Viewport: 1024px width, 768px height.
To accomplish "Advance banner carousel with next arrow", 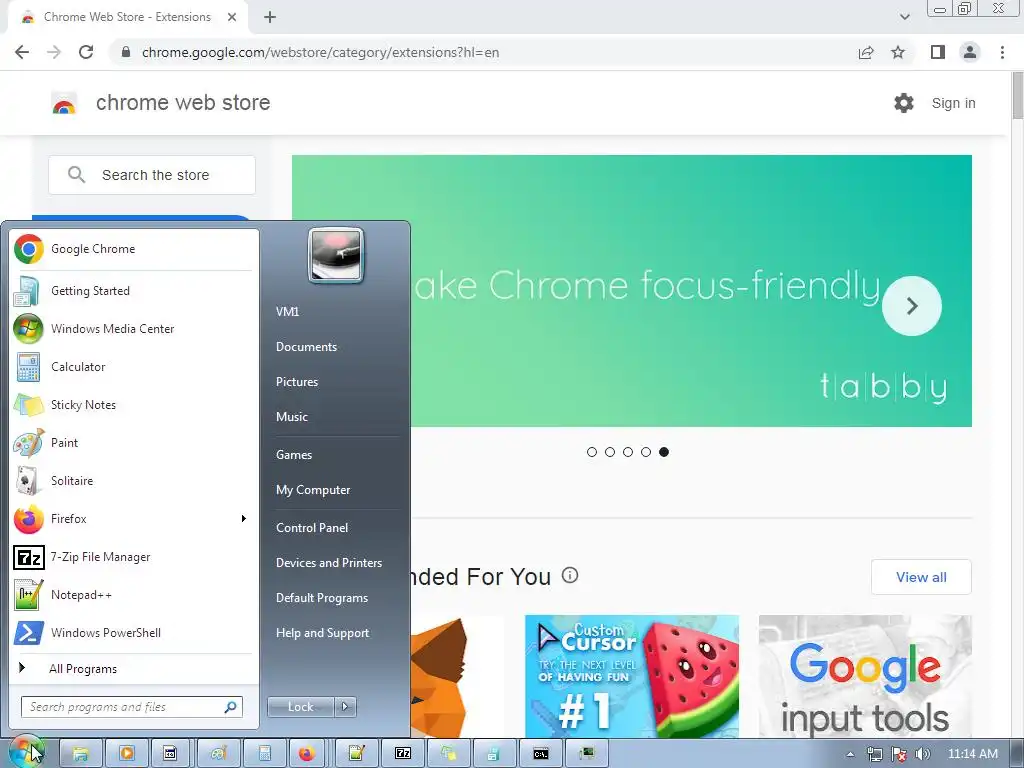I will tap(912, 306).
